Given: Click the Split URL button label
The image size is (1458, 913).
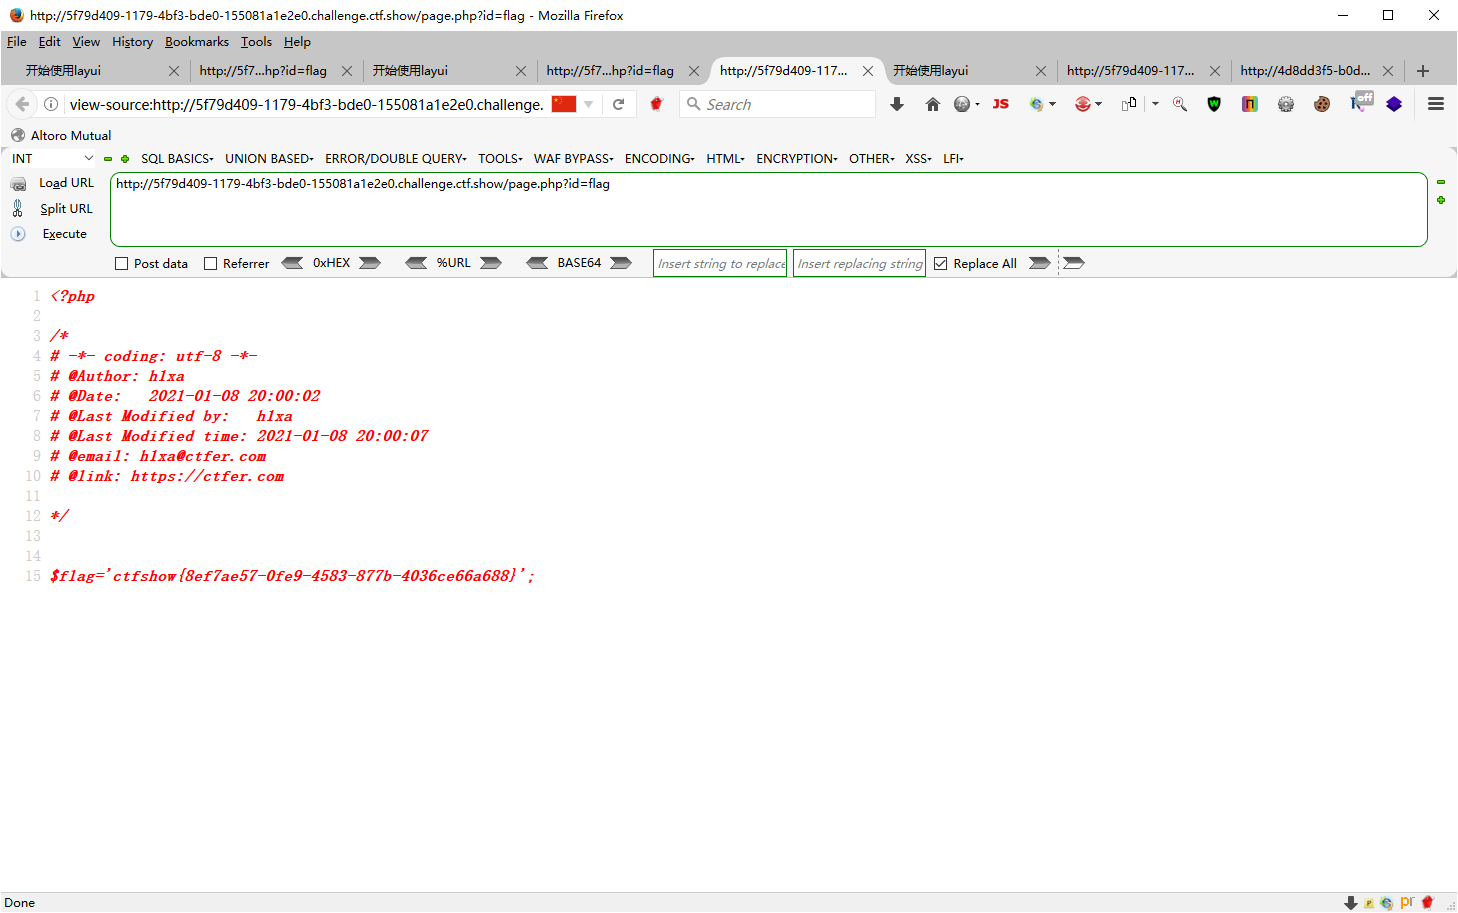Looking at the screenshot, I should pyautogui.click(x=66, y=209).
